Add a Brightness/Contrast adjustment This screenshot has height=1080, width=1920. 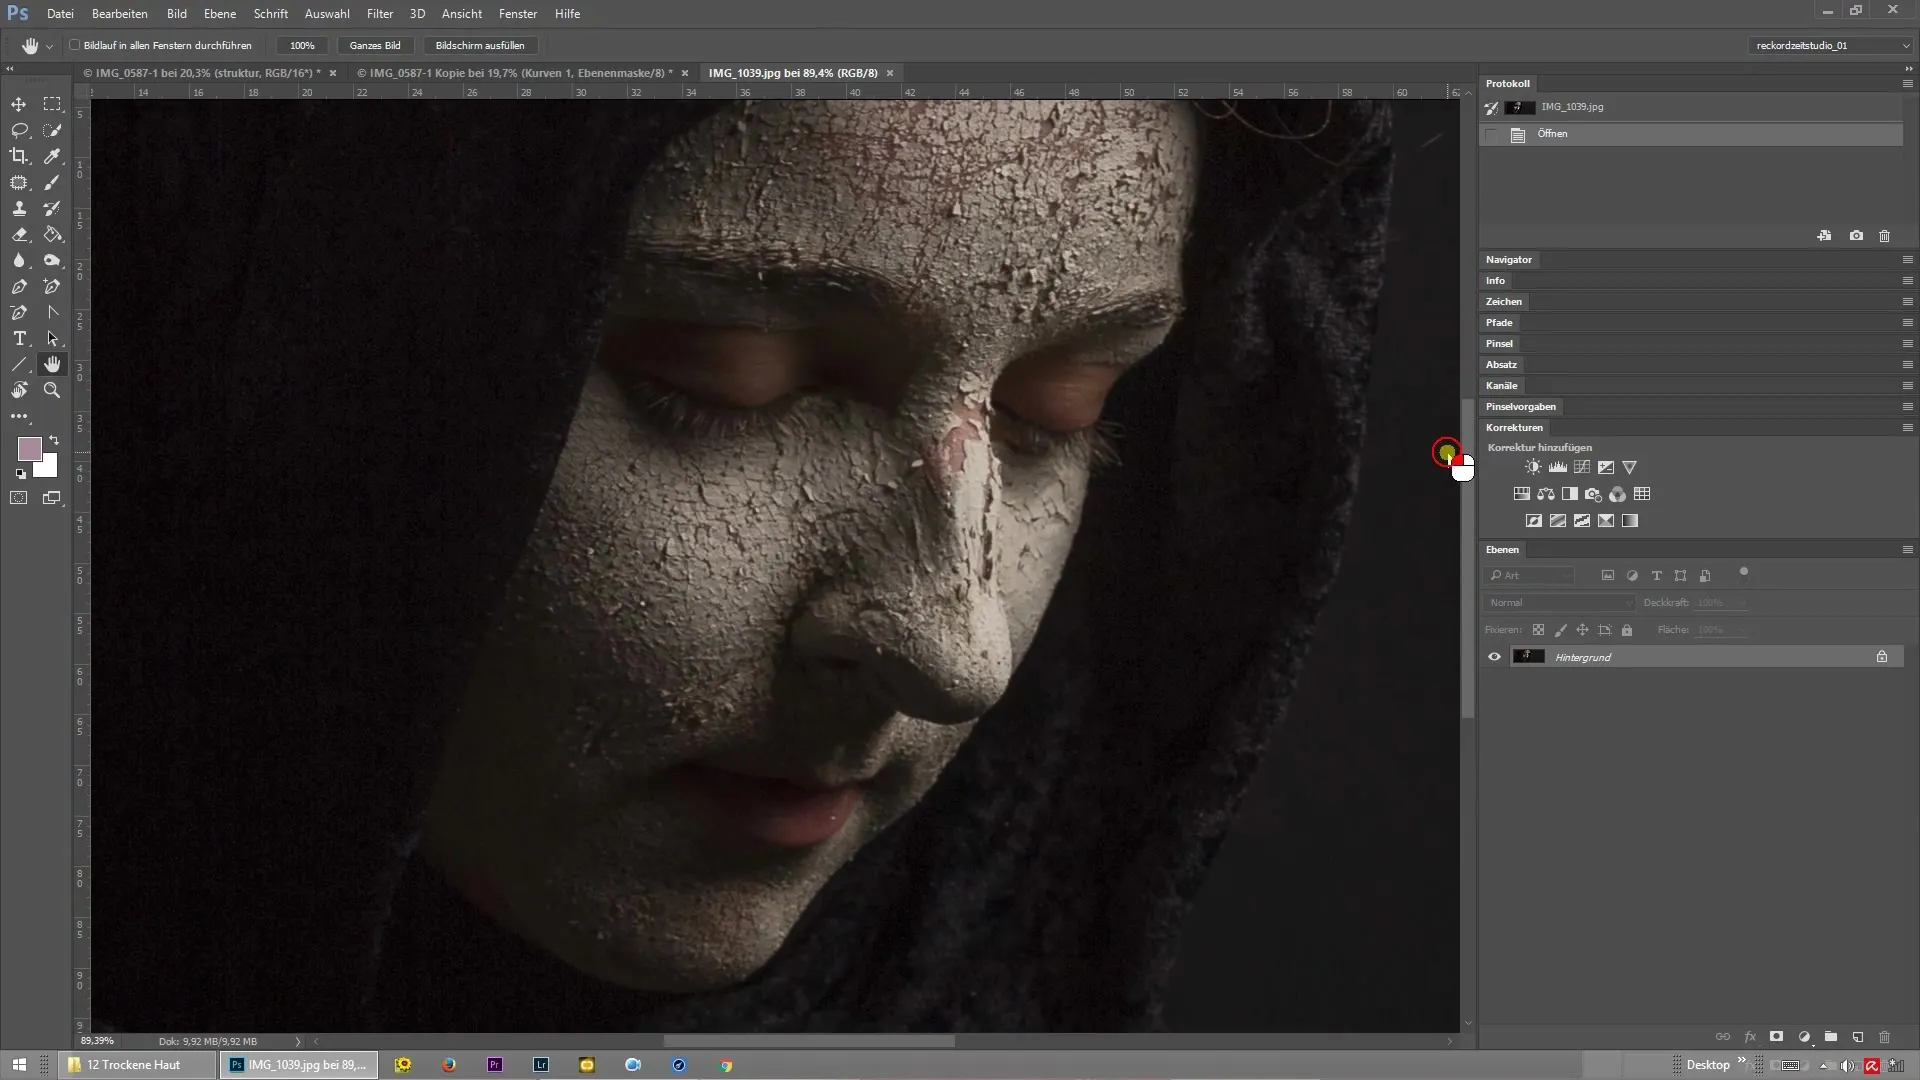(x=1533, y=467)
